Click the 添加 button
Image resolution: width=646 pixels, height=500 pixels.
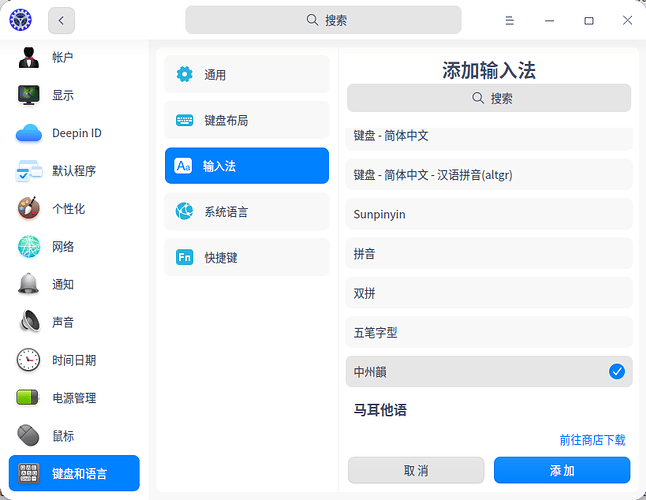(562, 470)
